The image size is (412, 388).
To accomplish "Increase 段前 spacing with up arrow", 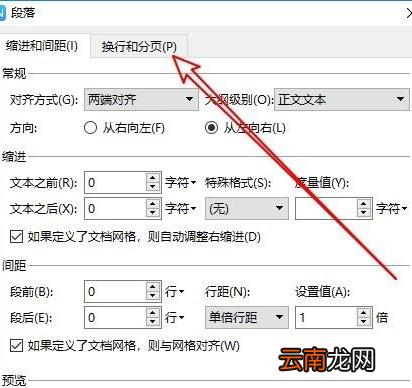I will coord(153,286).
